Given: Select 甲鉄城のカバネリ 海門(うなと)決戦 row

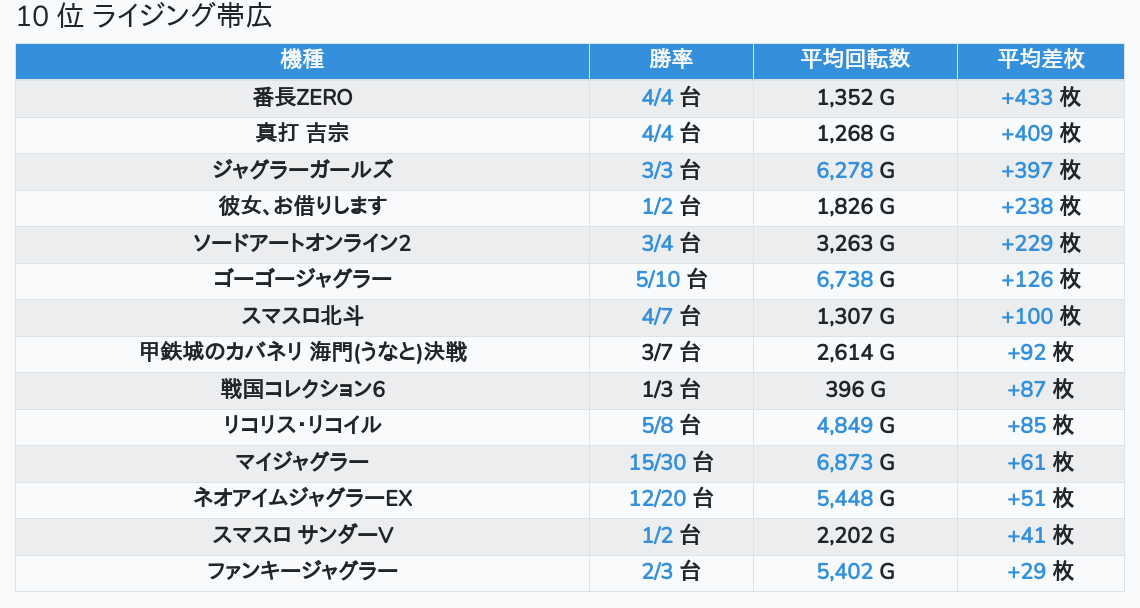Looking at the screenshot, I should pyautogui.click(x=570, y=353).
